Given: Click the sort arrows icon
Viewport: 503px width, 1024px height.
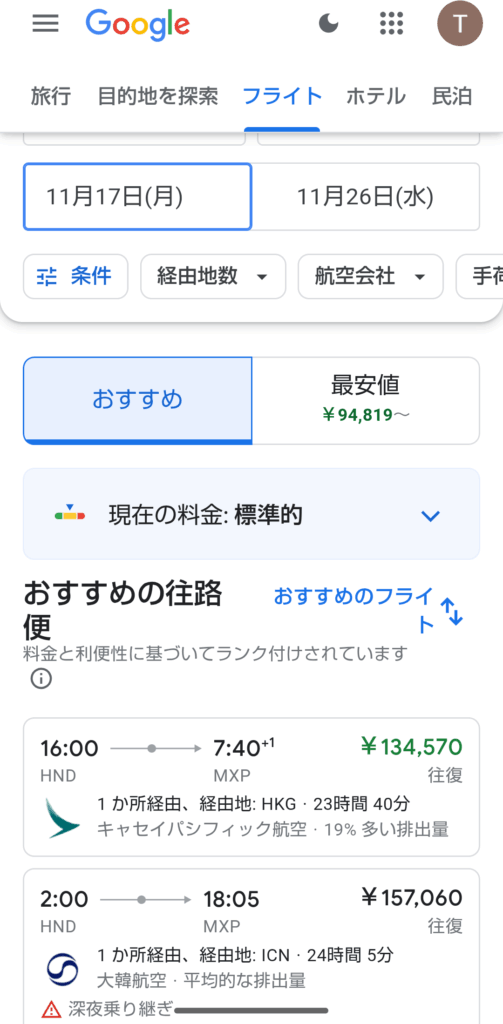Looking at the screenshot, I should click(451, 611).
